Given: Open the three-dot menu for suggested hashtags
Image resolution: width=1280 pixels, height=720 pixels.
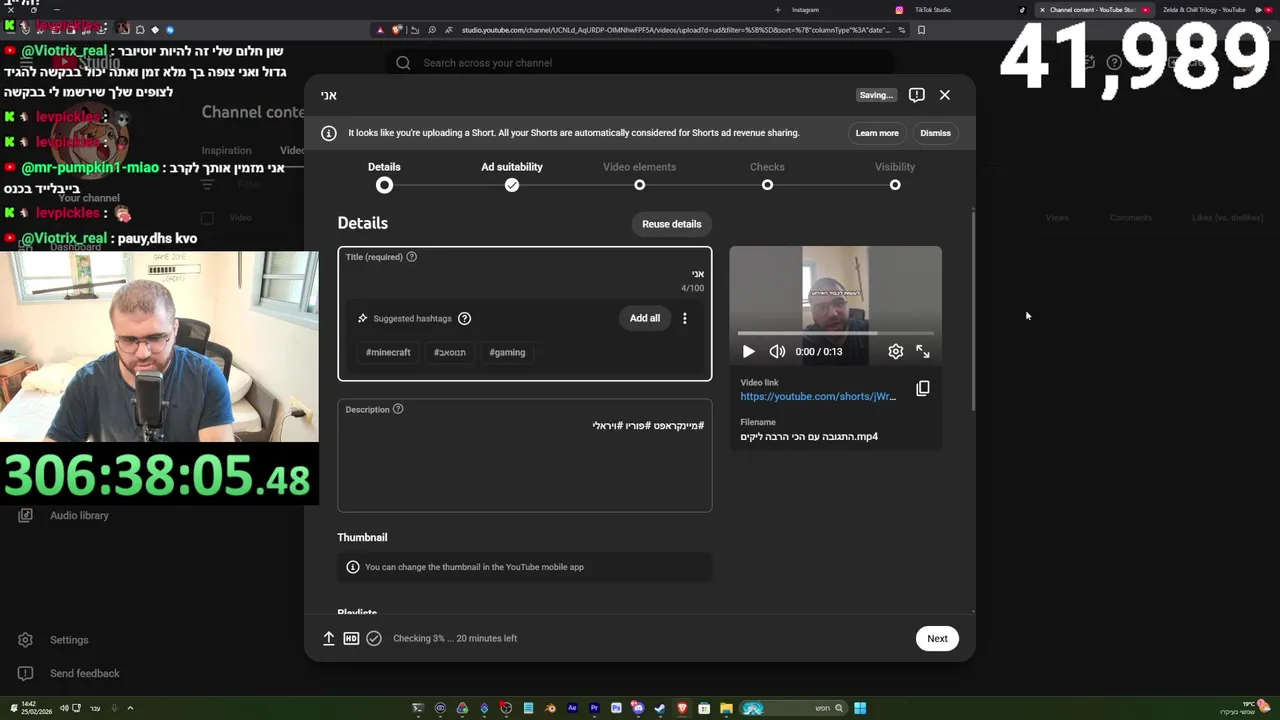Looking at the screenshot, I should (x=685, y=318).
